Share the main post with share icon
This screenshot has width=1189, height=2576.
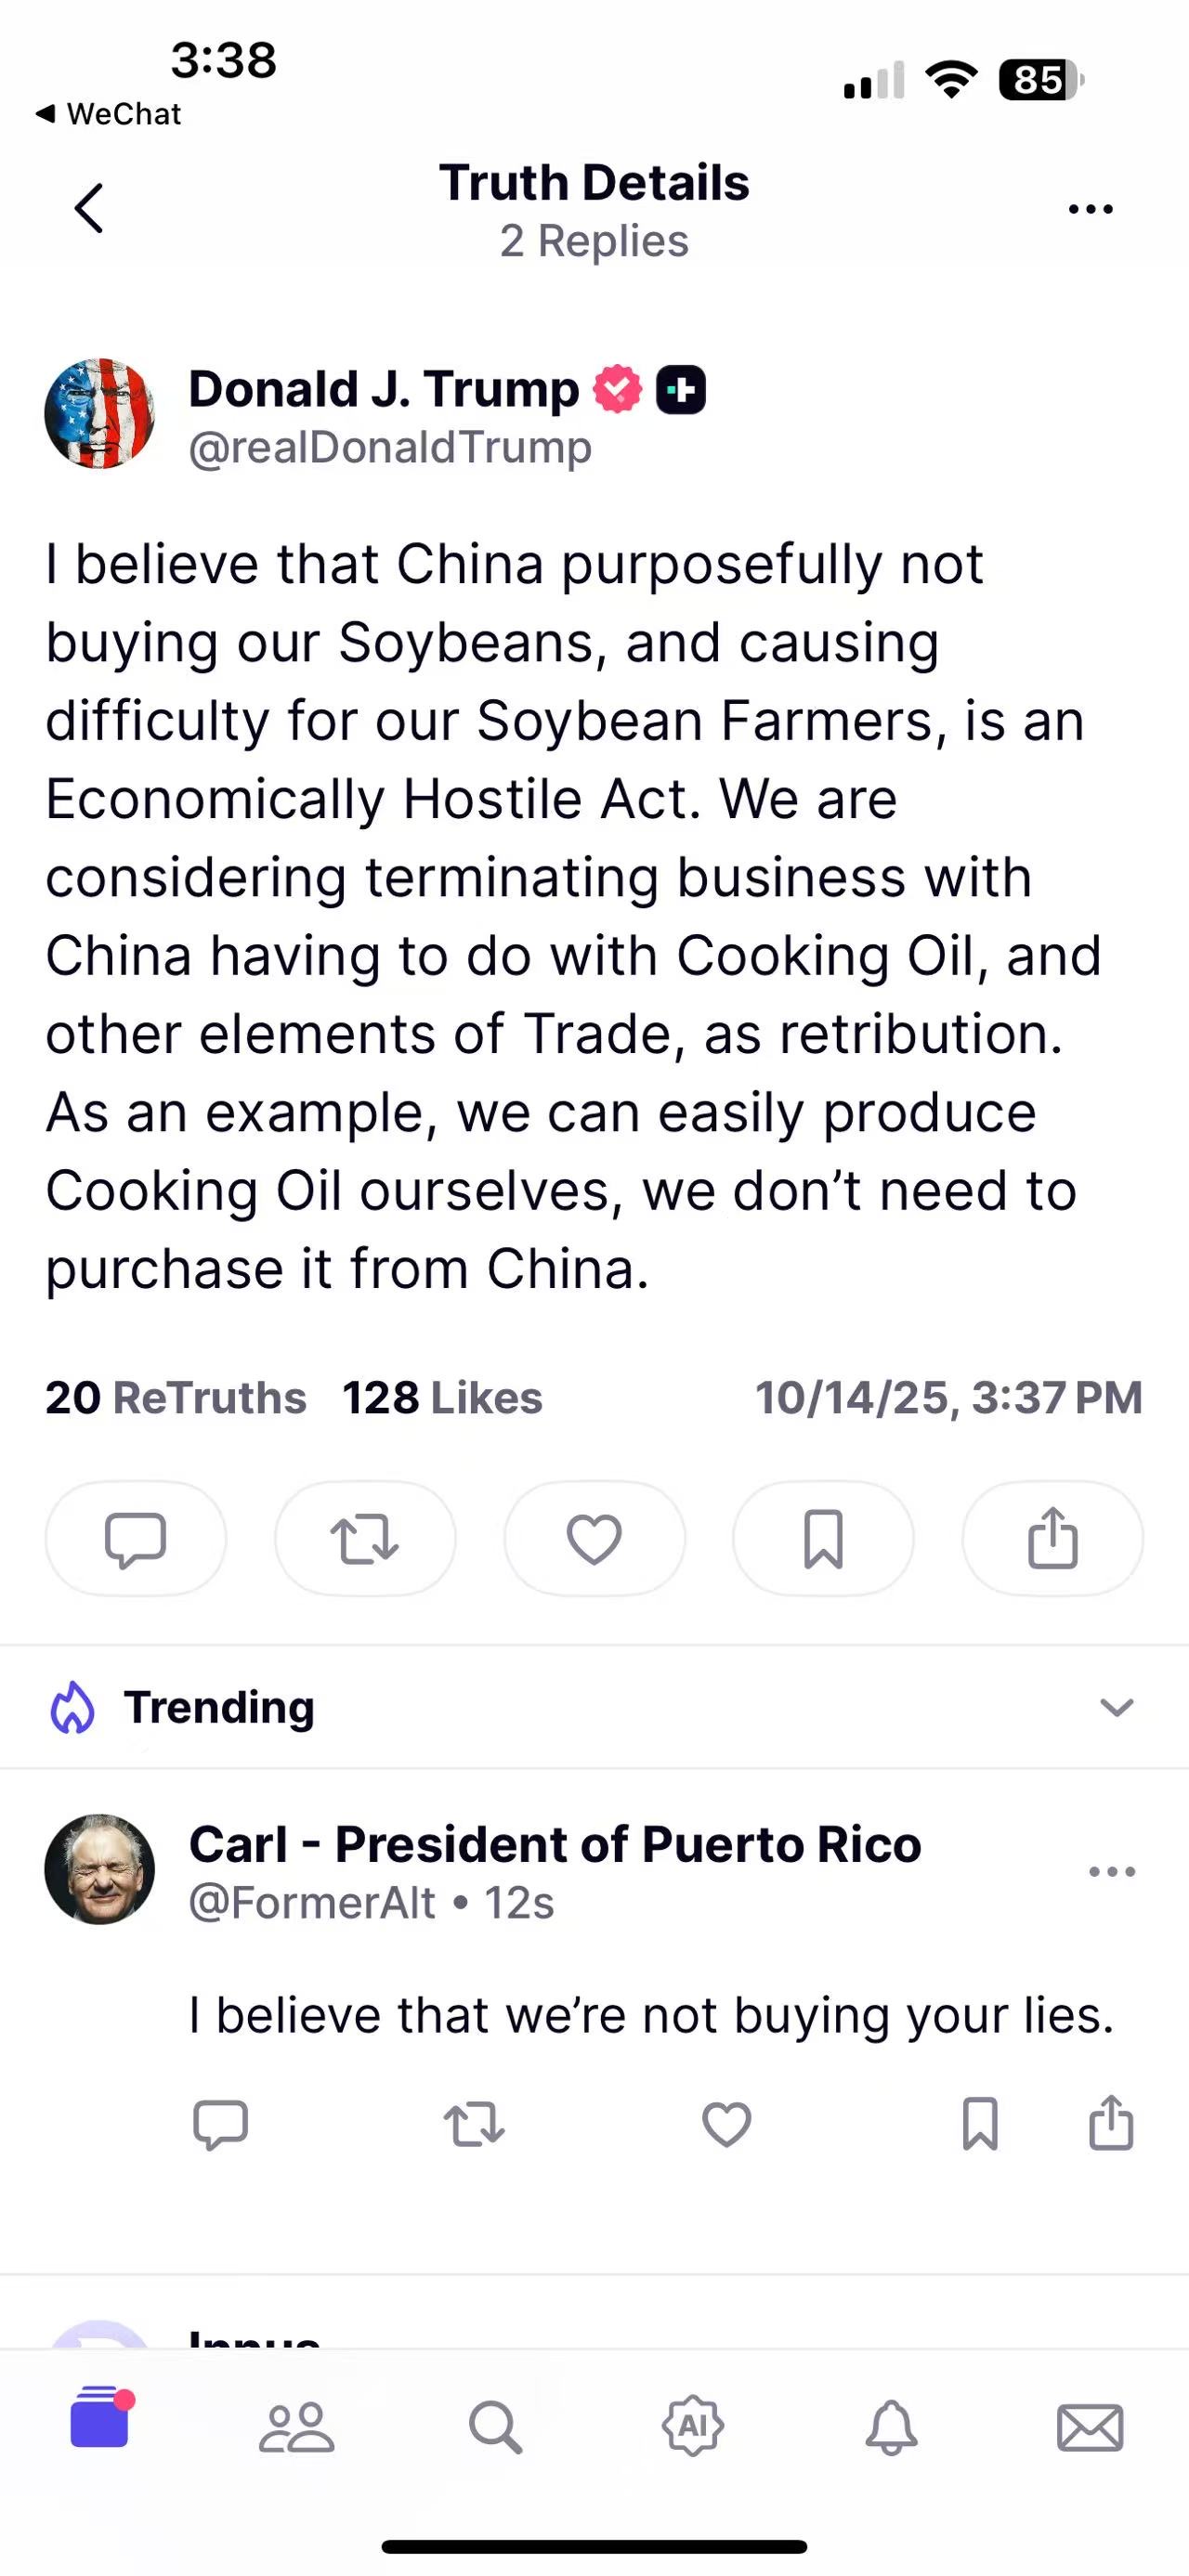point(1052,1538)
